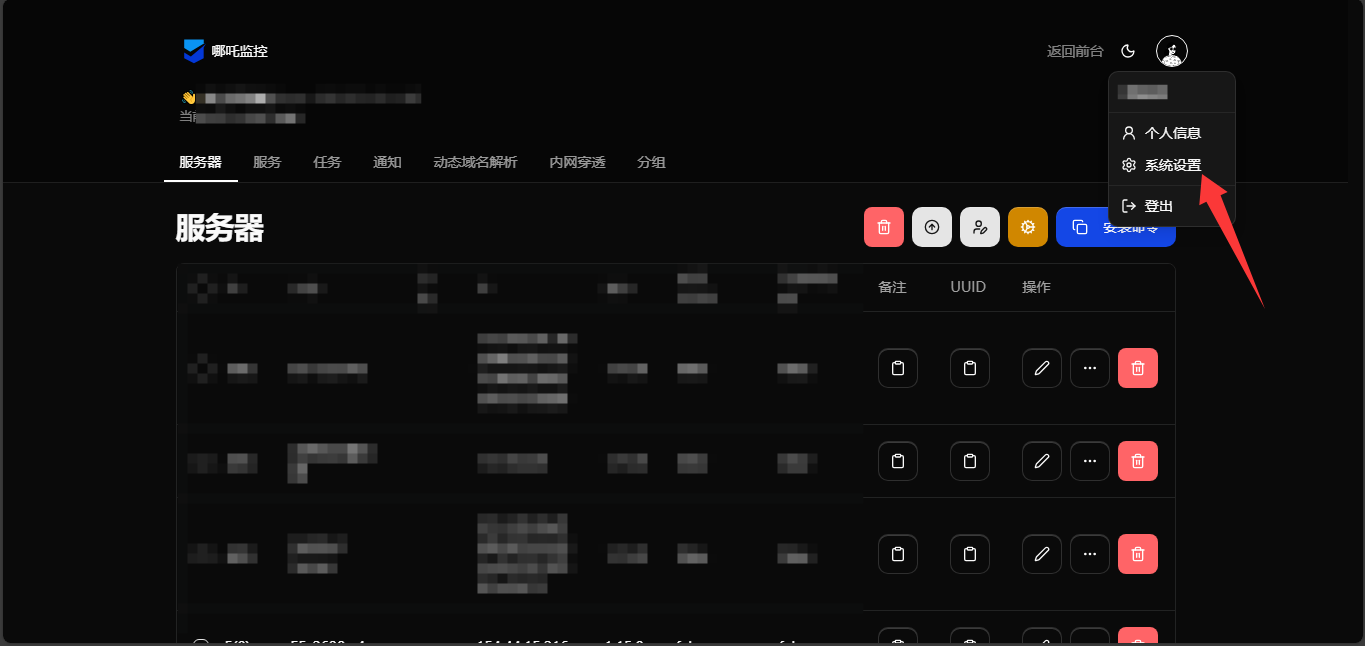Open the 动态域名解析 tab

point(475,162)
